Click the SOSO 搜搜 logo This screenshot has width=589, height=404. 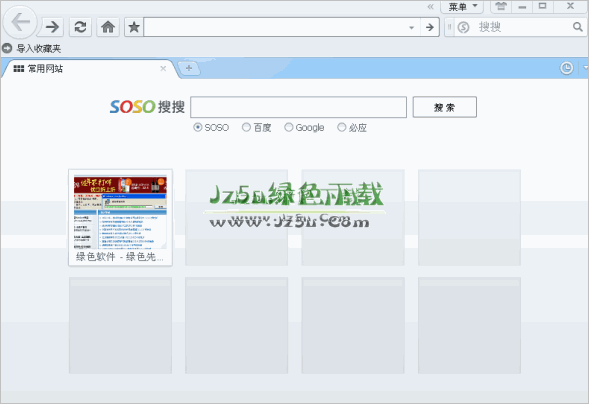click(x=147, y=107)
